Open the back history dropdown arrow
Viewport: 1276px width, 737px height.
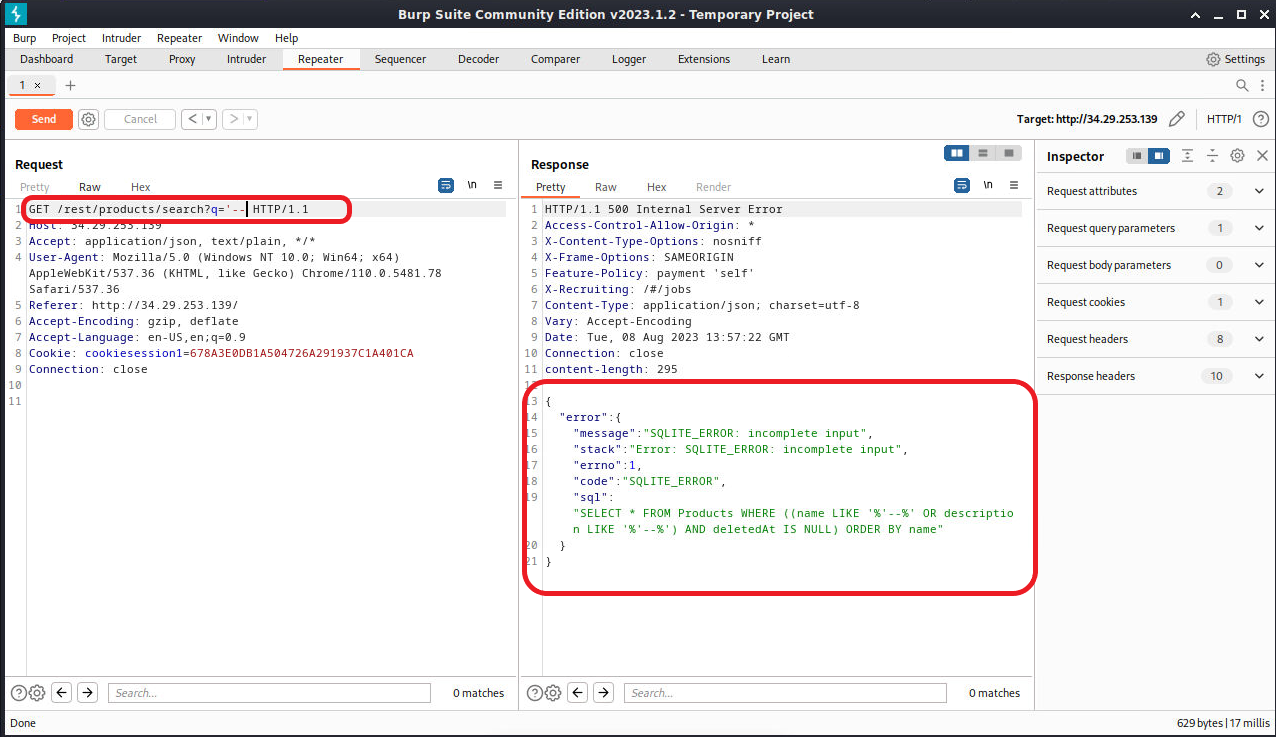209,119
